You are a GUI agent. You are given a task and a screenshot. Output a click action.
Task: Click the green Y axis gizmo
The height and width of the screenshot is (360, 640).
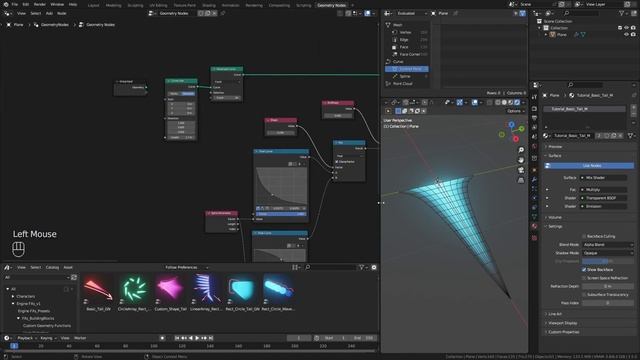[x=521, y=129]
